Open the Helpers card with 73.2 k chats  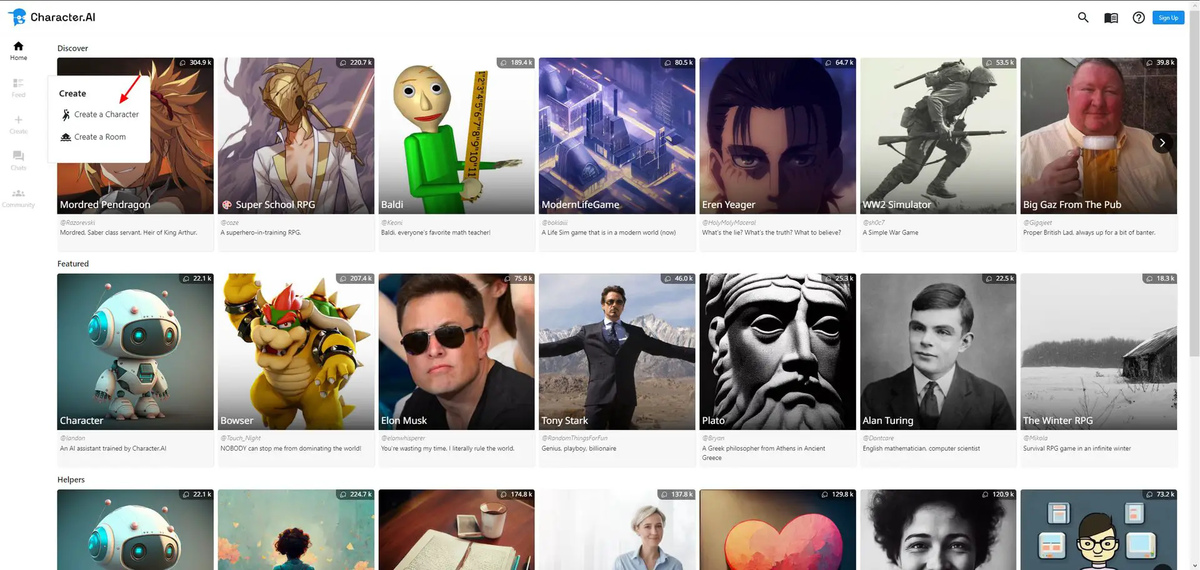click(x=1099, y=530)
